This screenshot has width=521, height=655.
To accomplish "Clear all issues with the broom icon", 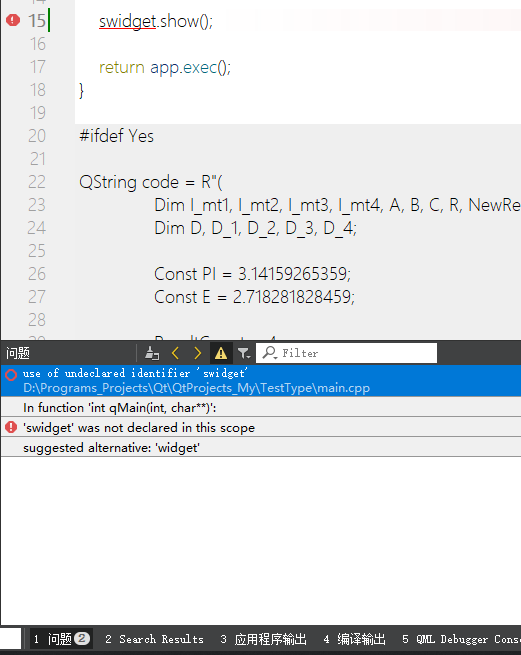I will pos(152,353).
